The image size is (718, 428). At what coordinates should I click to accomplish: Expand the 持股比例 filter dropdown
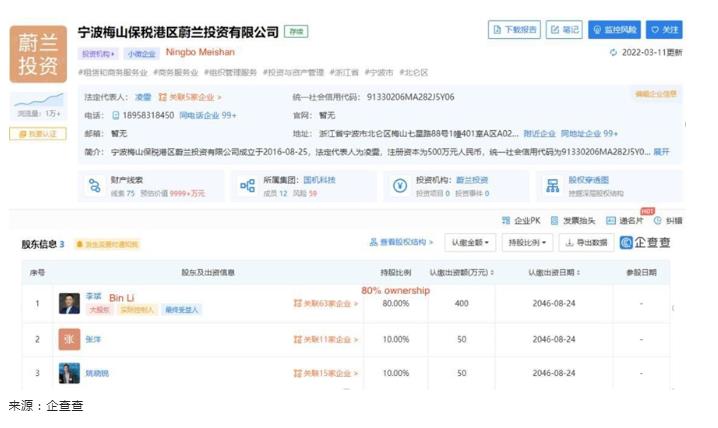pos(528,242)
